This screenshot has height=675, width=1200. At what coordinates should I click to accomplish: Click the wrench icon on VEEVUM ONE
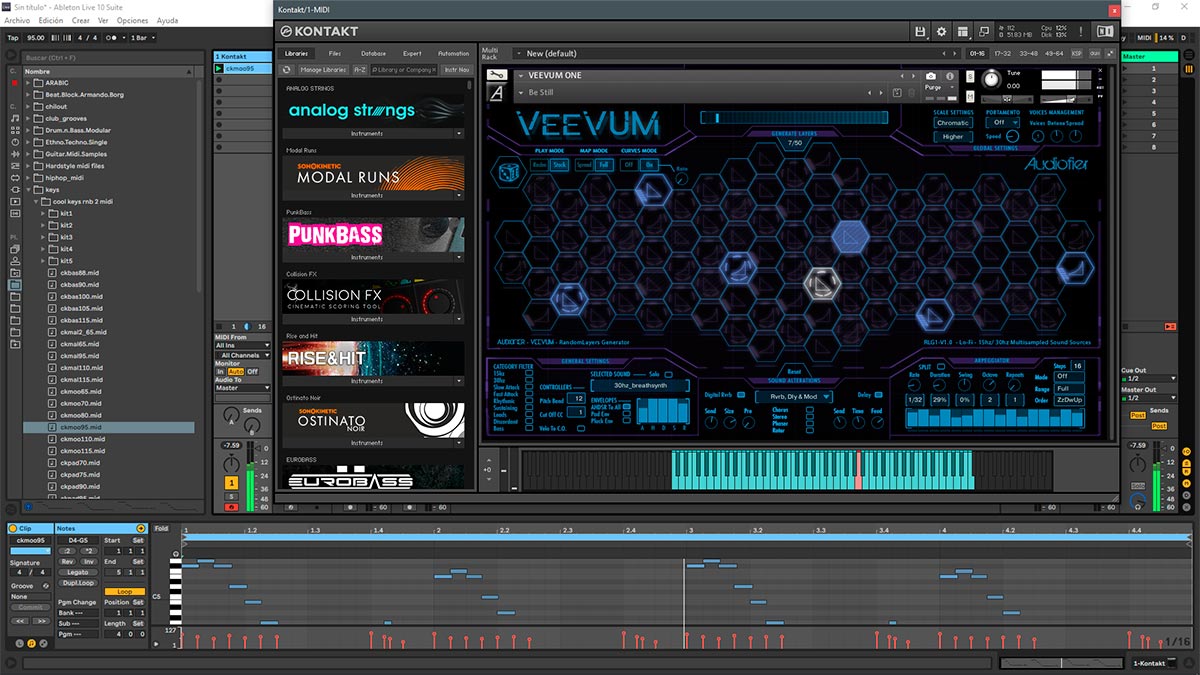[x=496, y=75]
